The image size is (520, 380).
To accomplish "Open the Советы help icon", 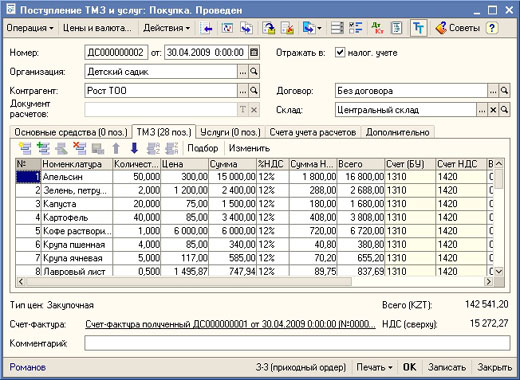I will (457, 28).
